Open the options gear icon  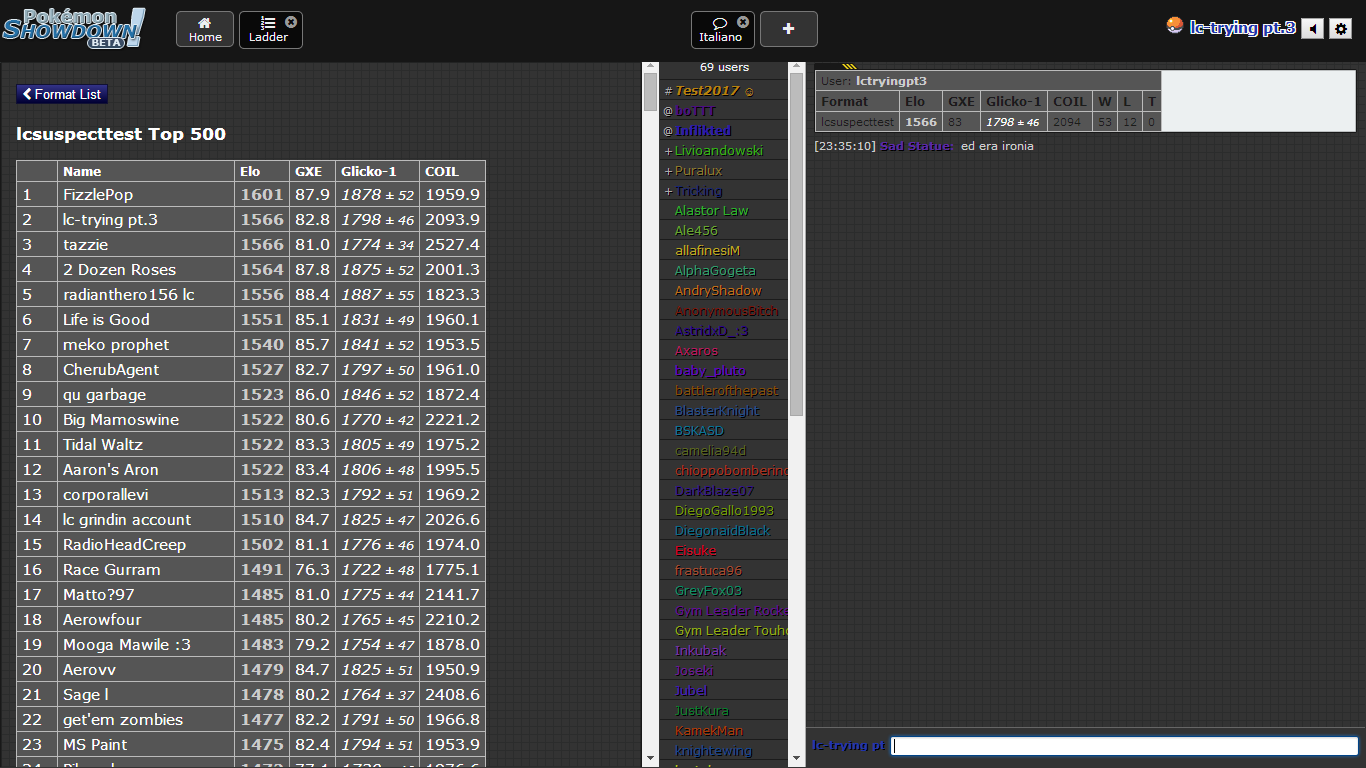(x=1341, y=29)
